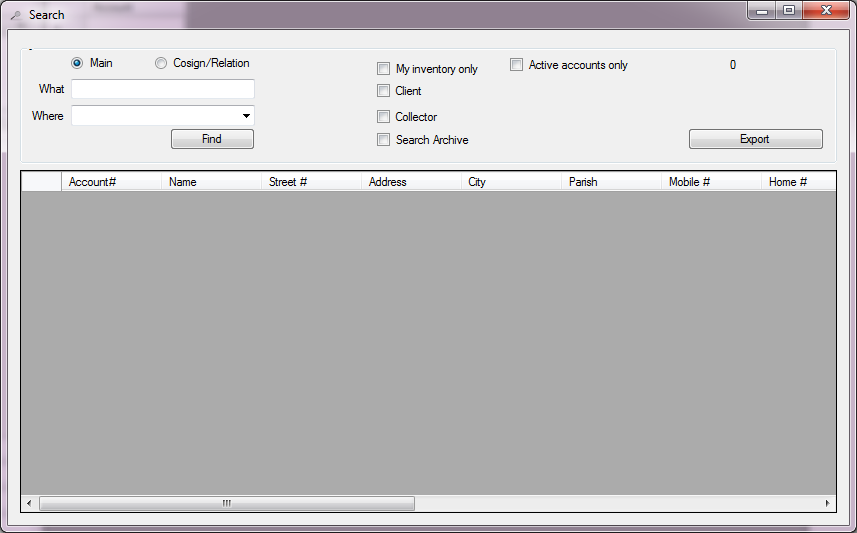Enable My inventory only checkbox
The height and width of the screenshot is (533, 857).
tap(383, 69)
